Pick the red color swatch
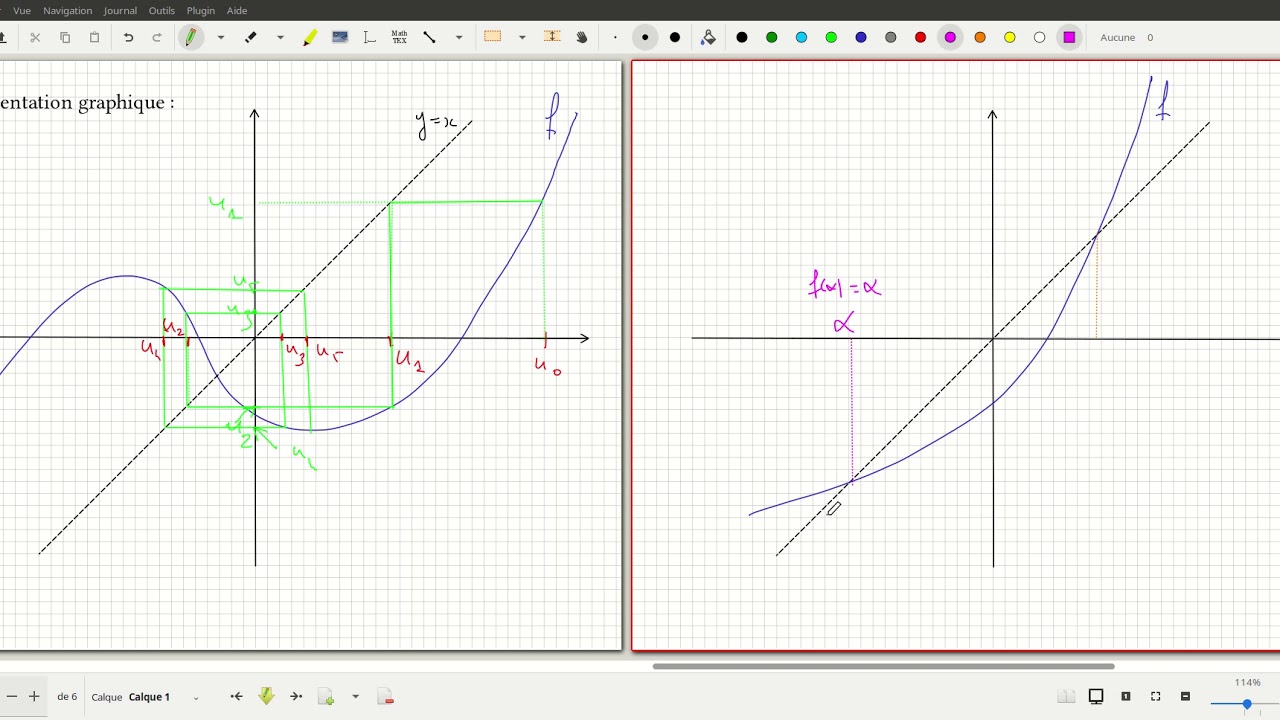This screenshot has width=1280, height=720. (x=920, y=37)
